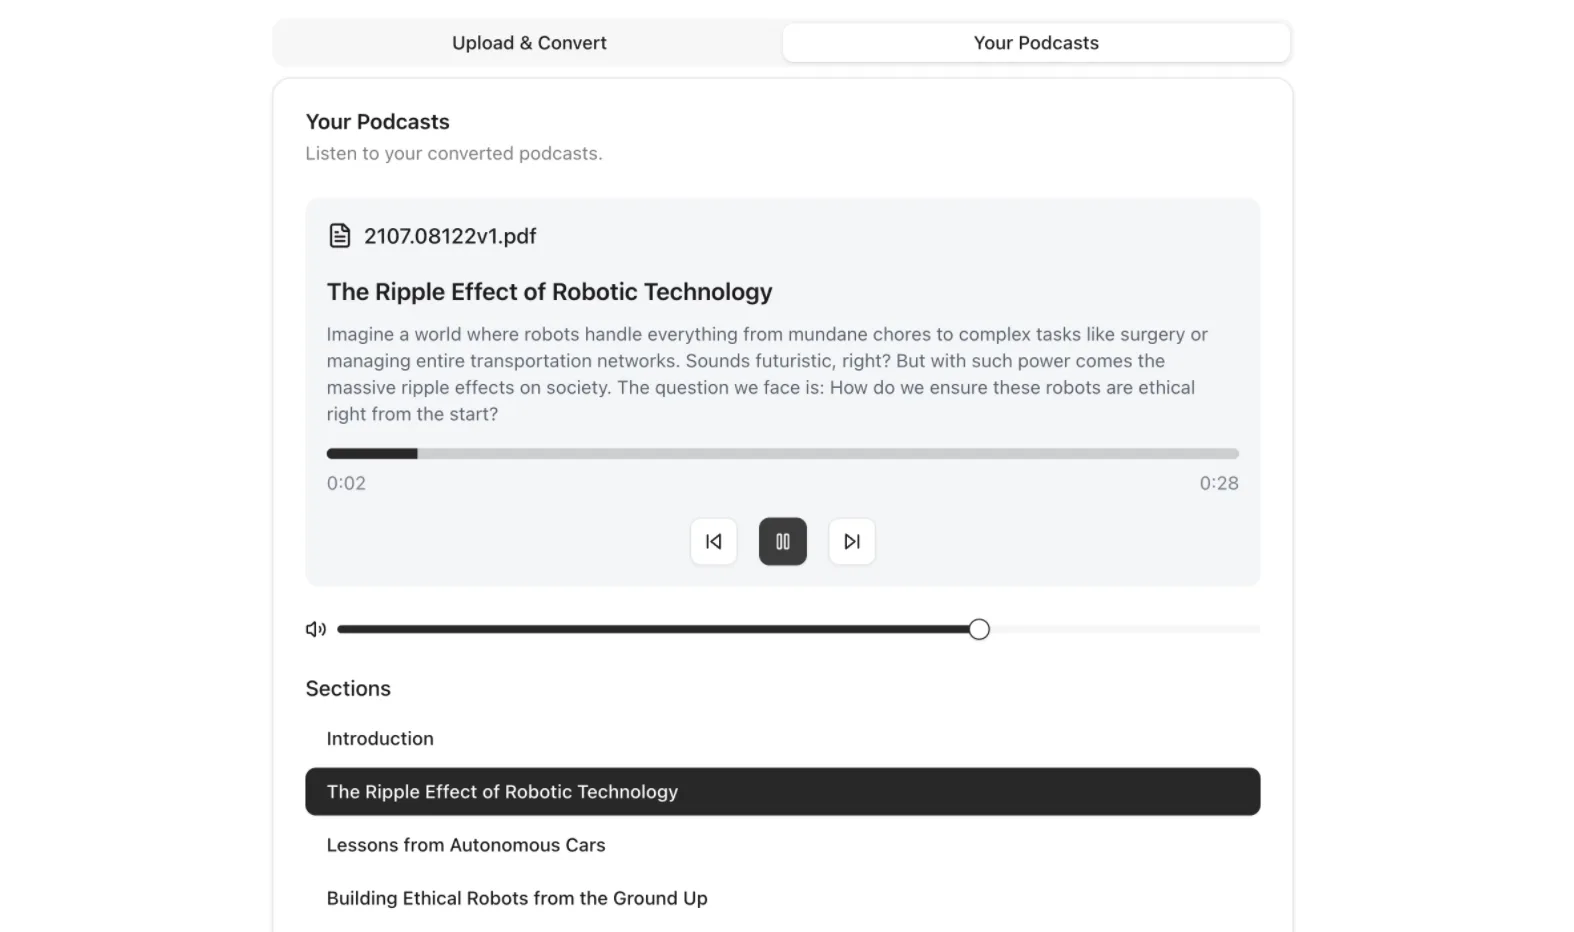Viewport: 1574px width, 932px height.
Task: Open Building Ethical Robots from the Ground Up
Action: point(517,898)
